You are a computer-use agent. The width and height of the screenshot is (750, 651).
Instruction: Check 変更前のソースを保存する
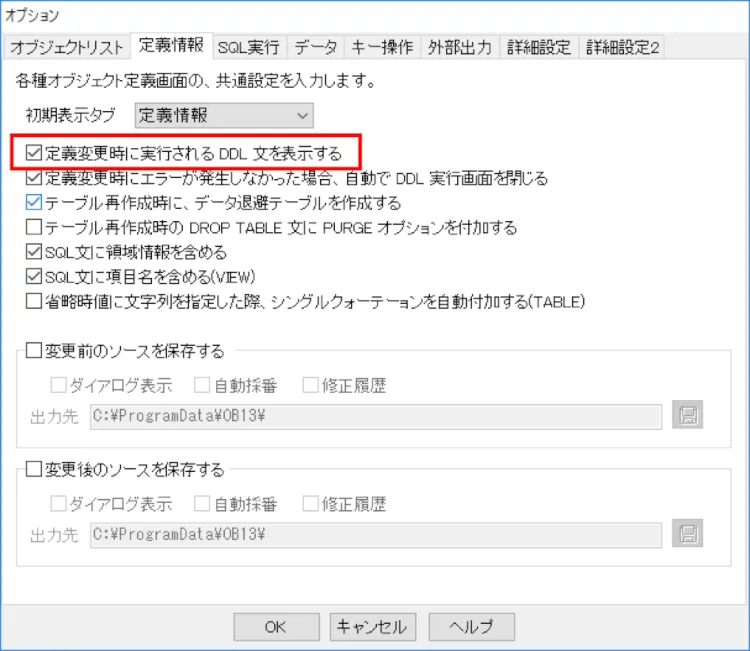[34, 351]
